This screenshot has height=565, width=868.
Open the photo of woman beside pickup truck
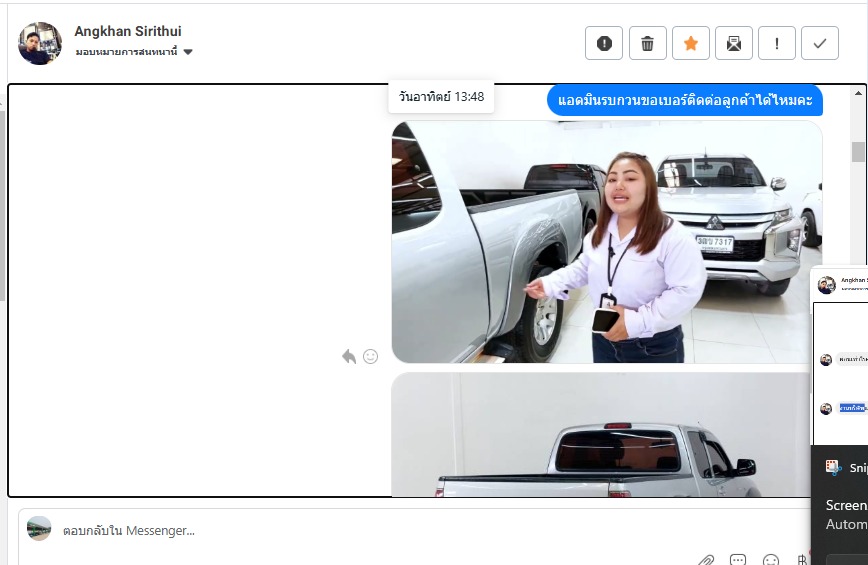click(x=606, y=242)
